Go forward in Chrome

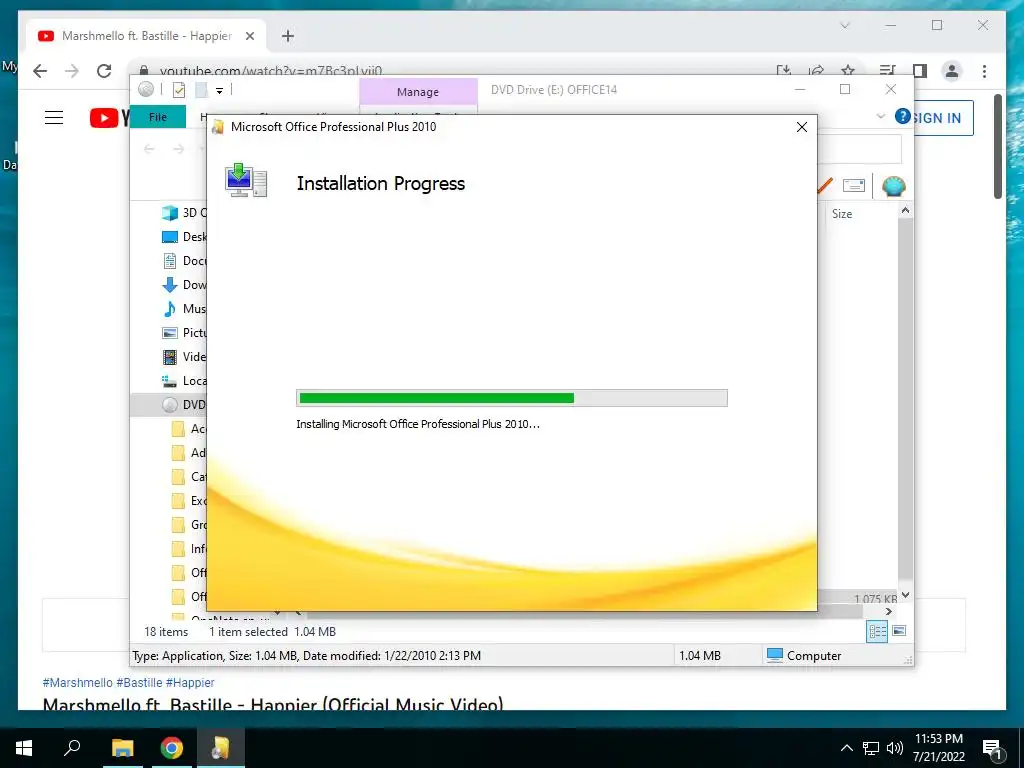pyautogui.click(x=72, y=71)
